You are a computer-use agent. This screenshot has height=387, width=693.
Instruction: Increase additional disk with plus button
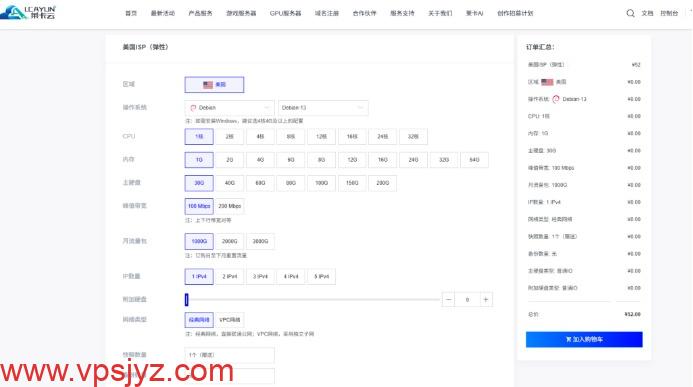[x=486, y=300]
